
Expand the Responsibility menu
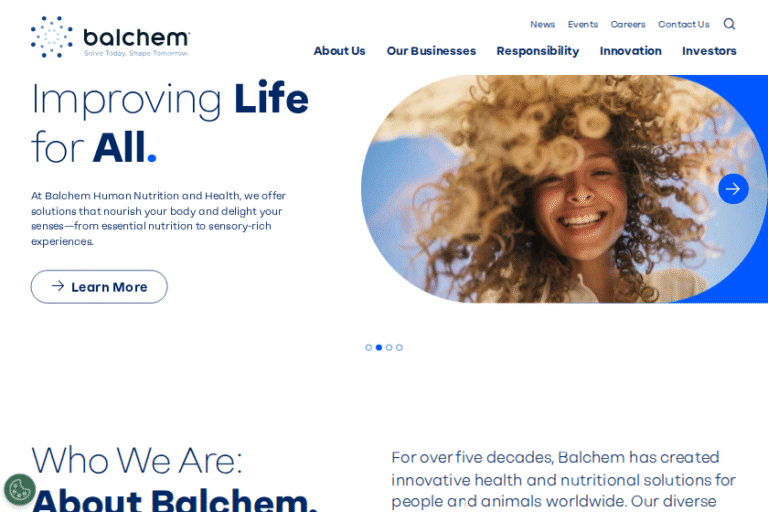(538, 51)
